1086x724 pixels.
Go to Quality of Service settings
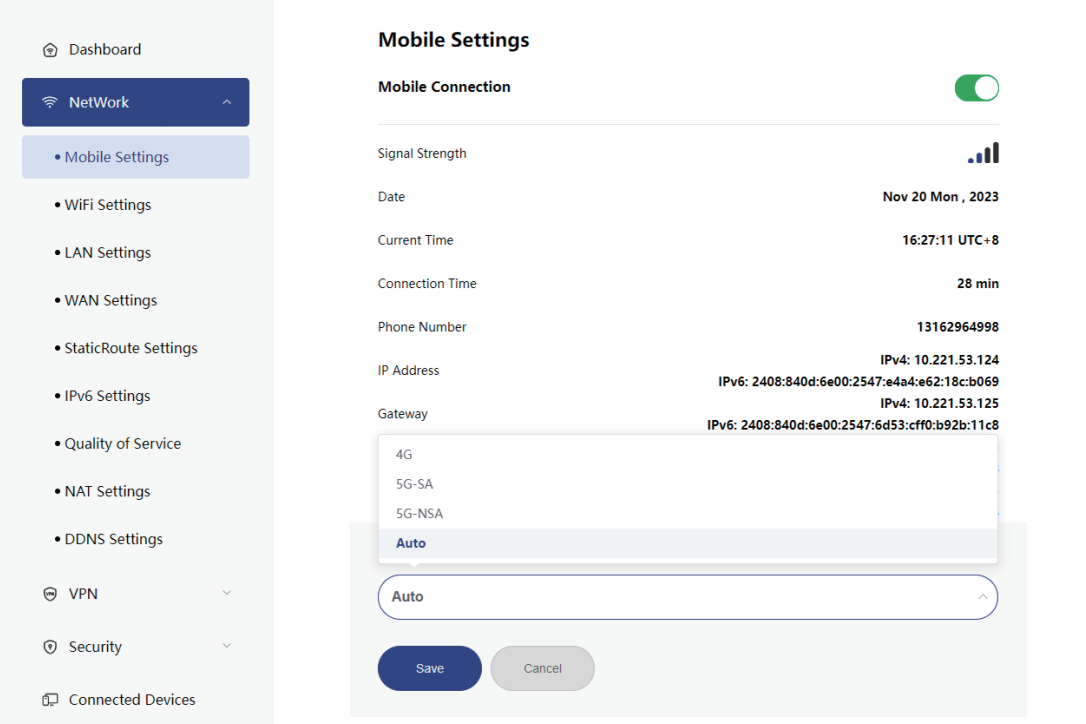coord(122,444)
